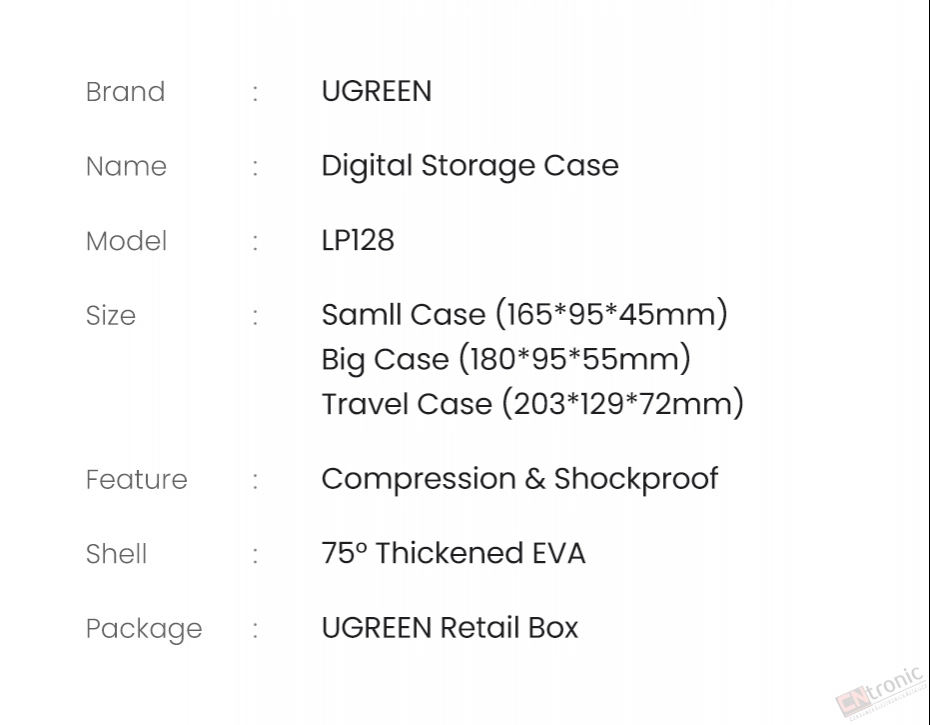Click the CNtronic watermark logo
This screenshot has width=930, height=725.
(881, 692)
